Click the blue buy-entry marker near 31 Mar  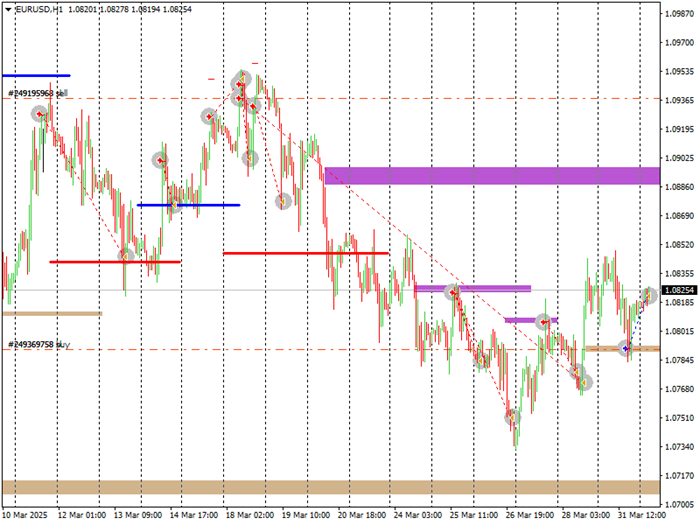[626, 348]
